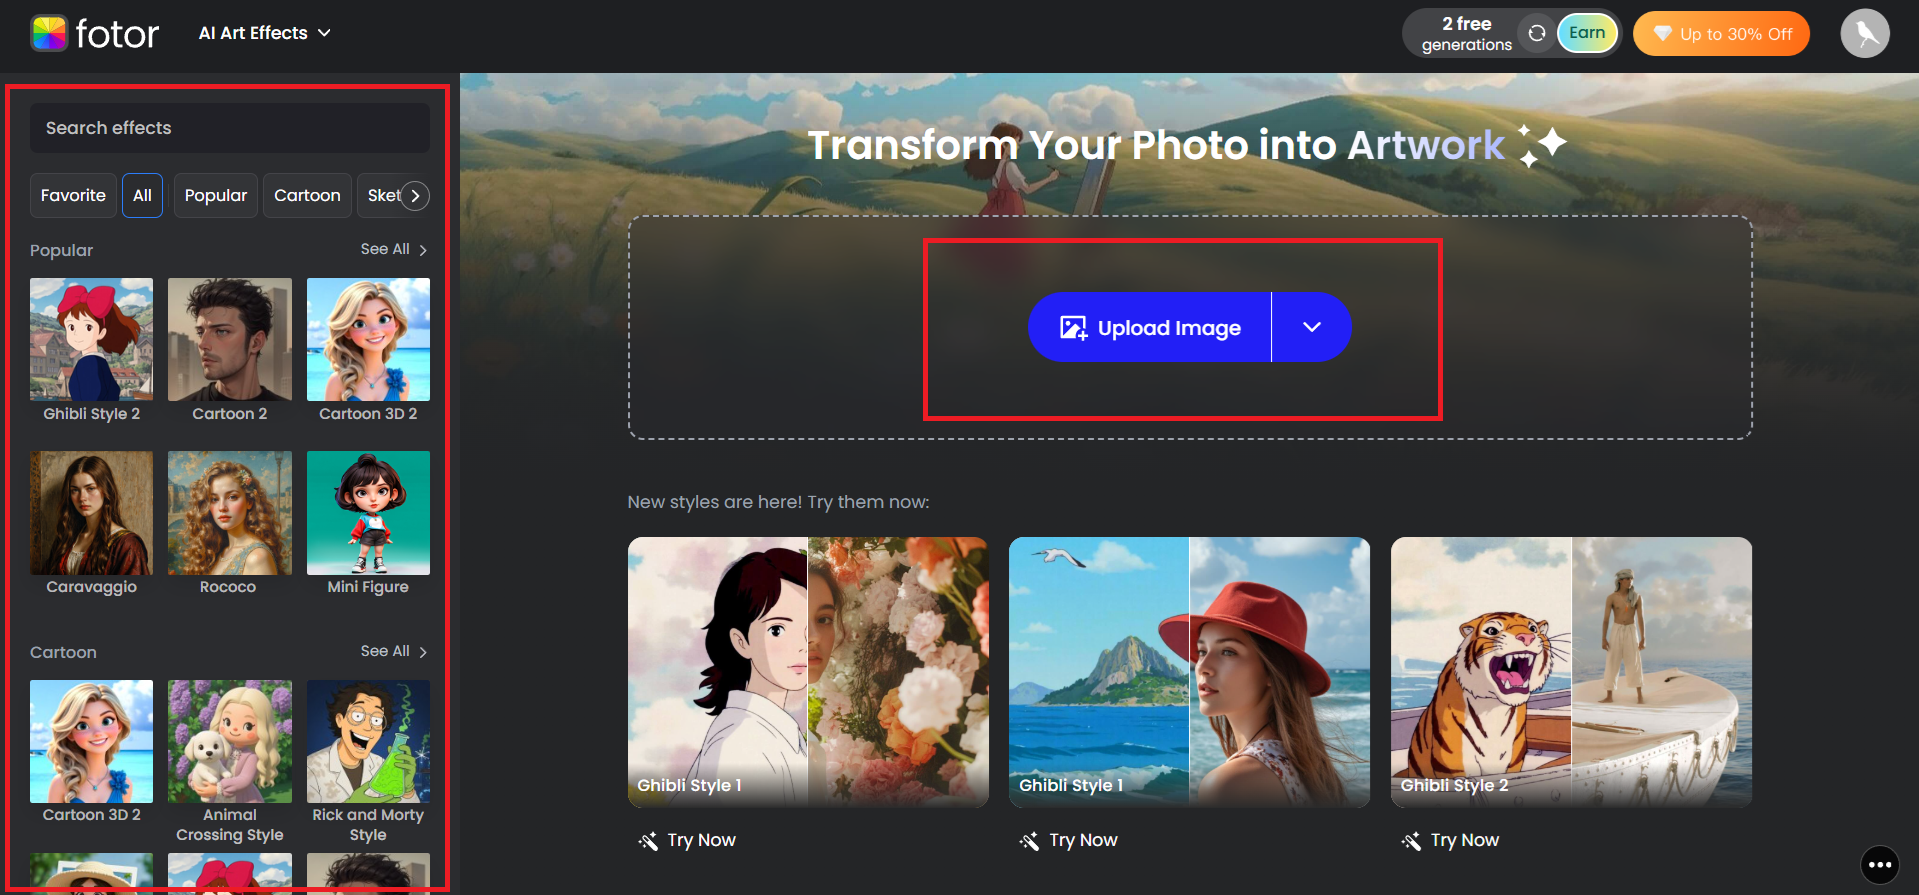This screenshot has width=1919, height=895.
Task: Click Try Now under tiger boat card
Action: pos(1451,840)
